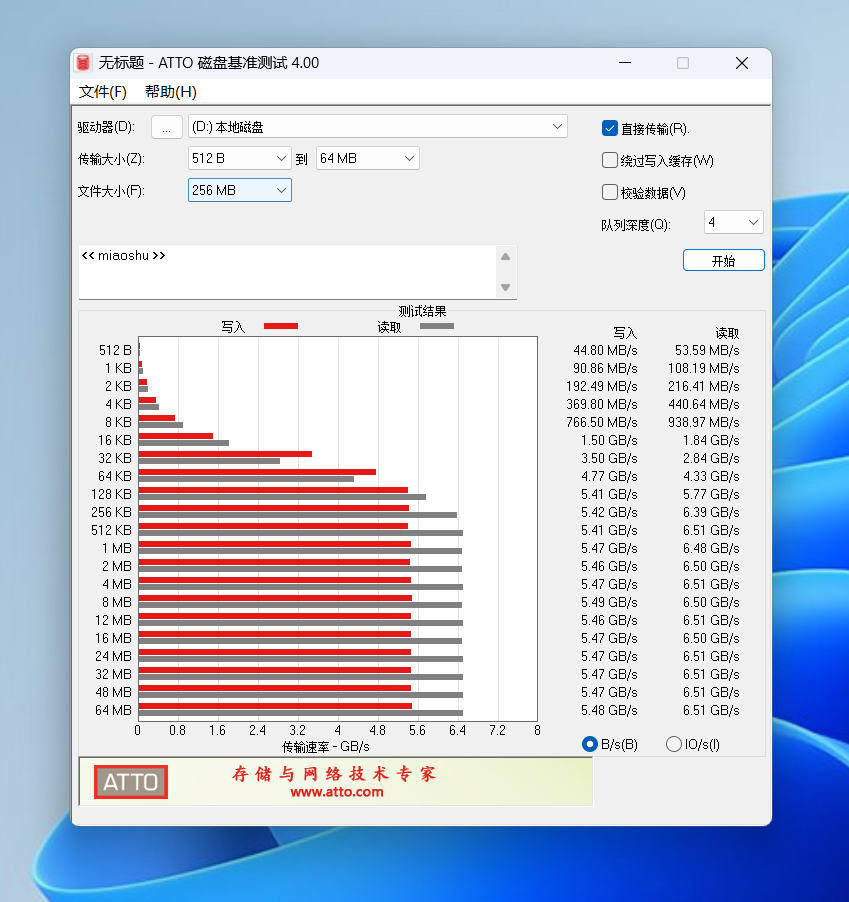
Task: Click the 32 KB write value 3.50 GB/s
Action: (609, 458)
